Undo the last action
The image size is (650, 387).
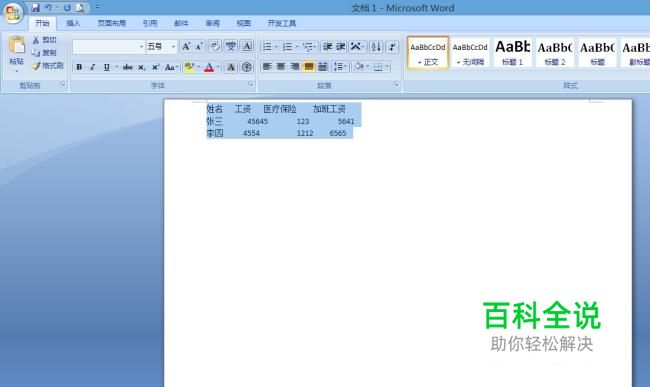[x=49, y=7]
